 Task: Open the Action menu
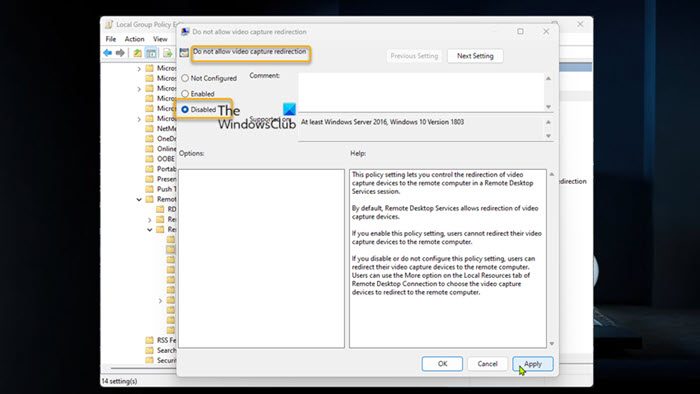(x=134, y=39)
